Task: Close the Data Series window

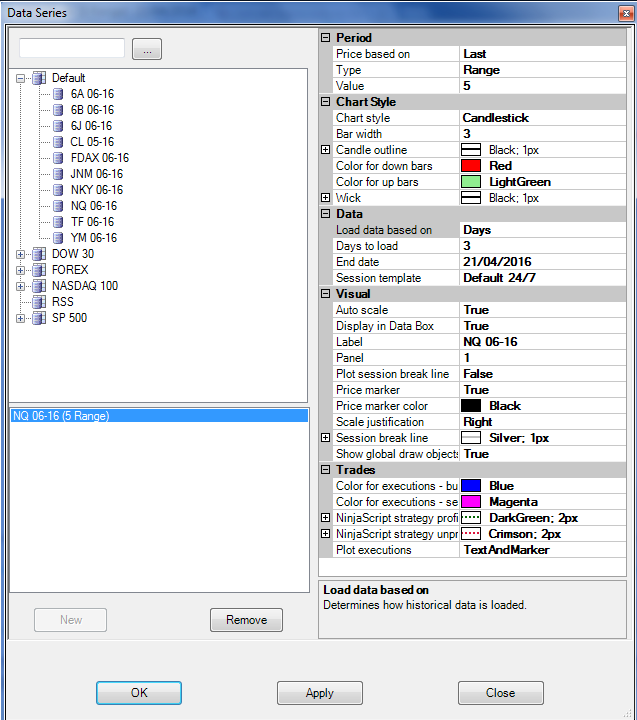Action: (x=626, y=13)
